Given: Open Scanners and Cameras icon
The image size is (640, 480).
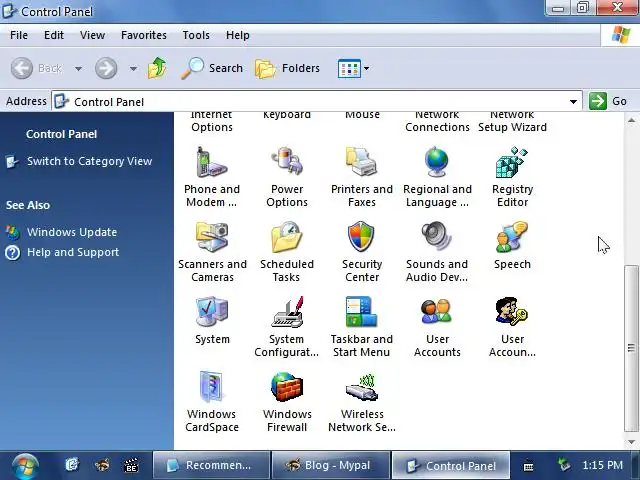Looking at the screenshot, I should coord(212,237).
